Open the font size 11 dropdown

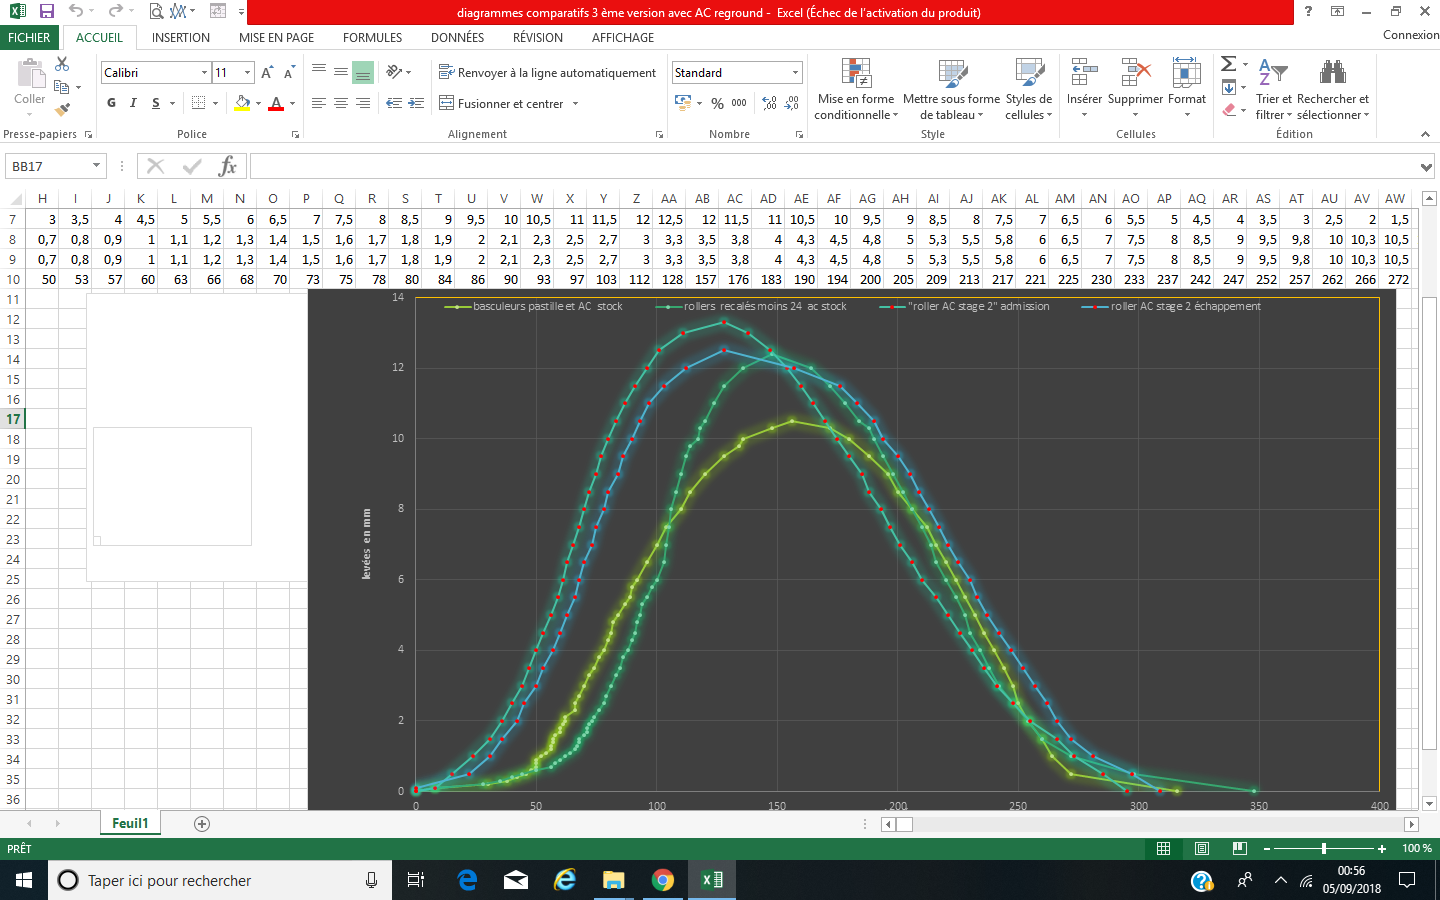247,73
